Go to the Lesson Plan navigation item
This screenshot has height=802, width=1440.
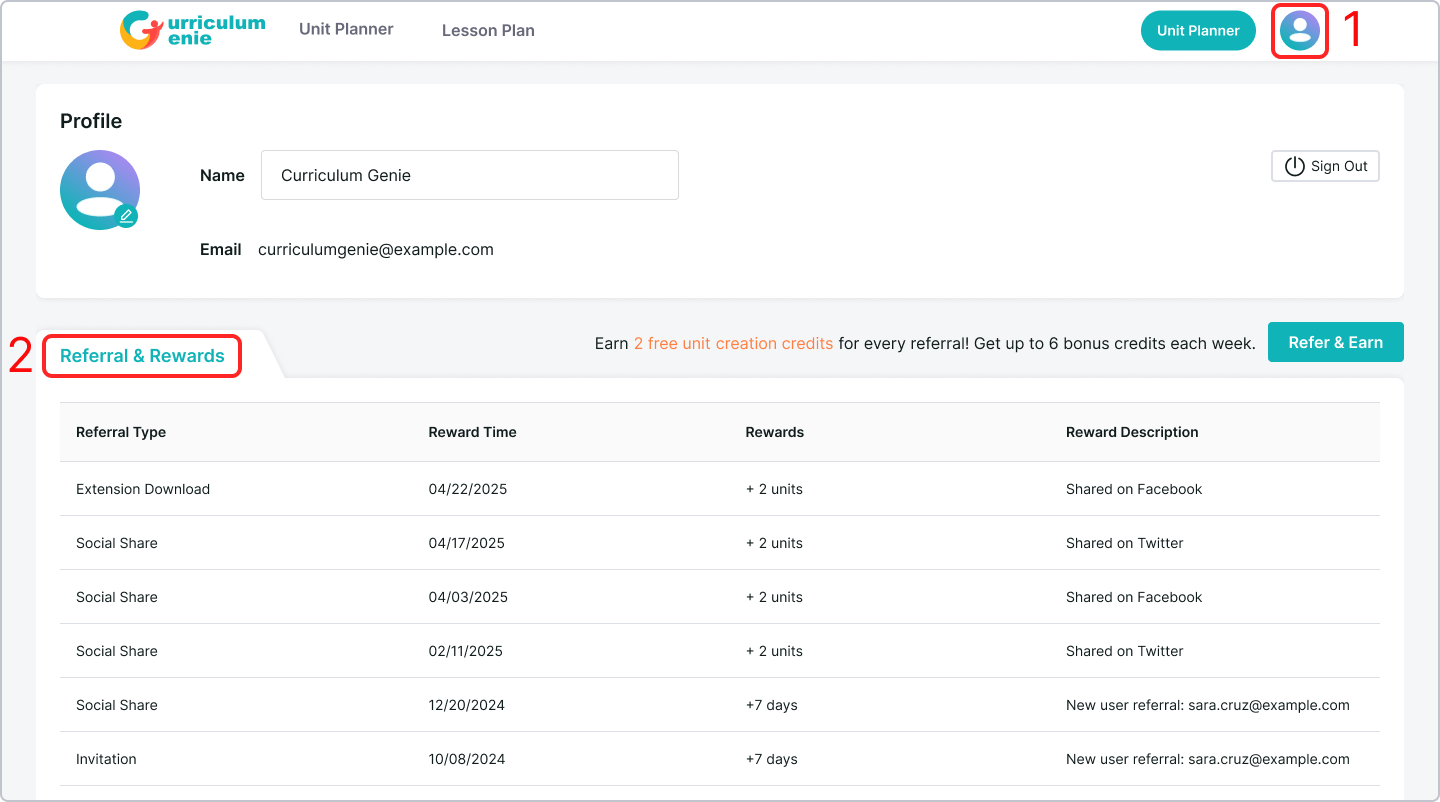click(488, 30)
